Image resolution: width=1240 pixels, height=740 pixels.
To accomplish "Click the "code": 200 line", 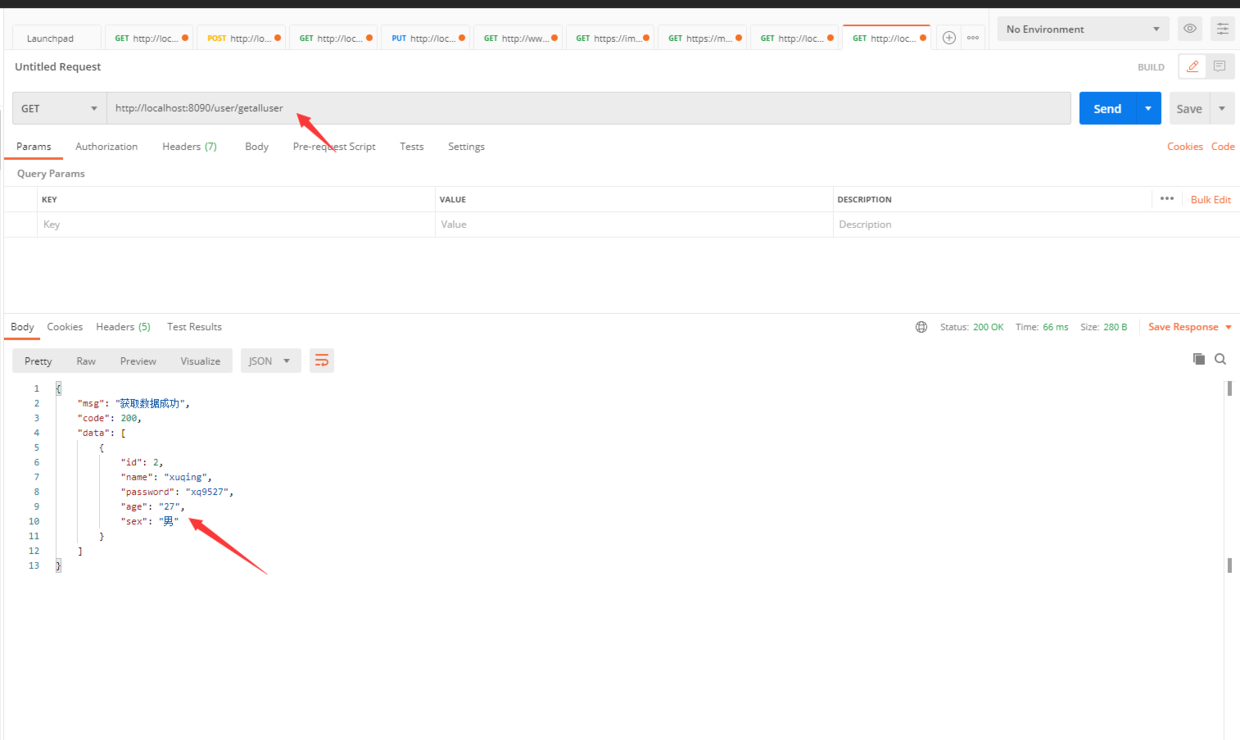I will (x=110, y=418).
